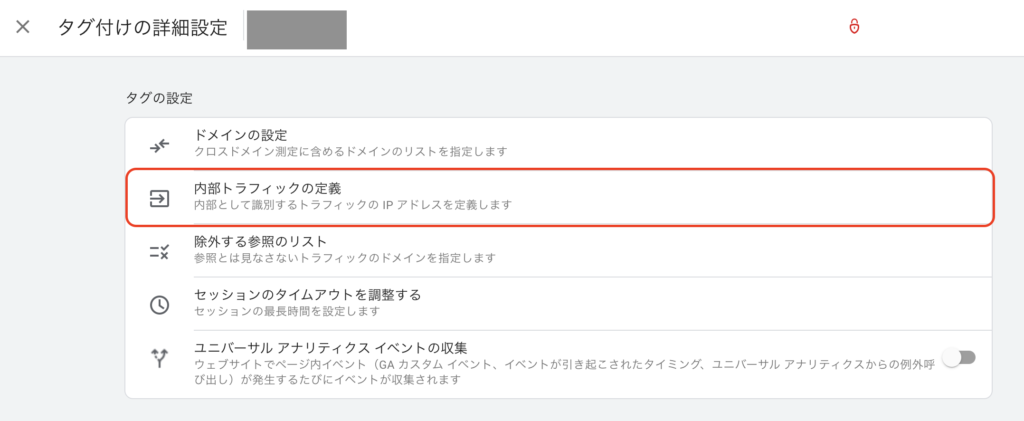1024x421 pixels.
Task: Click the gray redacted box in header
Action: click(x=297, y=30)
